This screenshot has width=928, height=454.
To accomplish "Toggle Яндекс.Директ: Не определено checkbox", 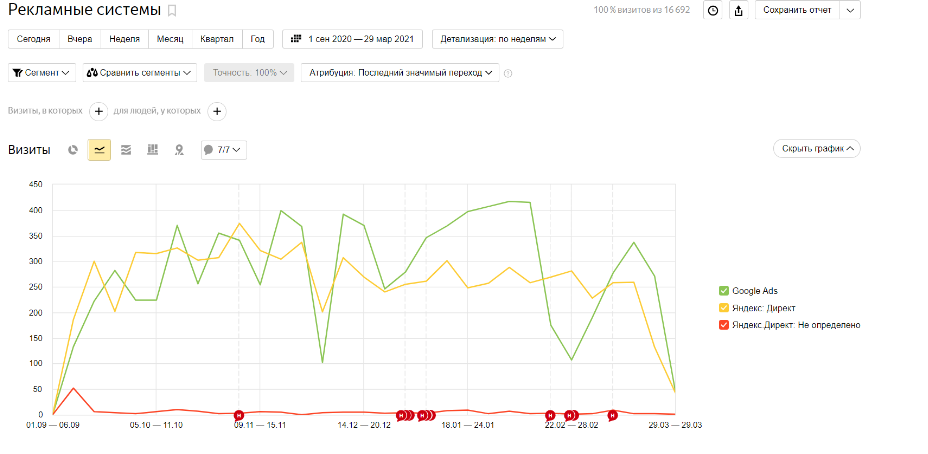I will [x=723, y=325].
